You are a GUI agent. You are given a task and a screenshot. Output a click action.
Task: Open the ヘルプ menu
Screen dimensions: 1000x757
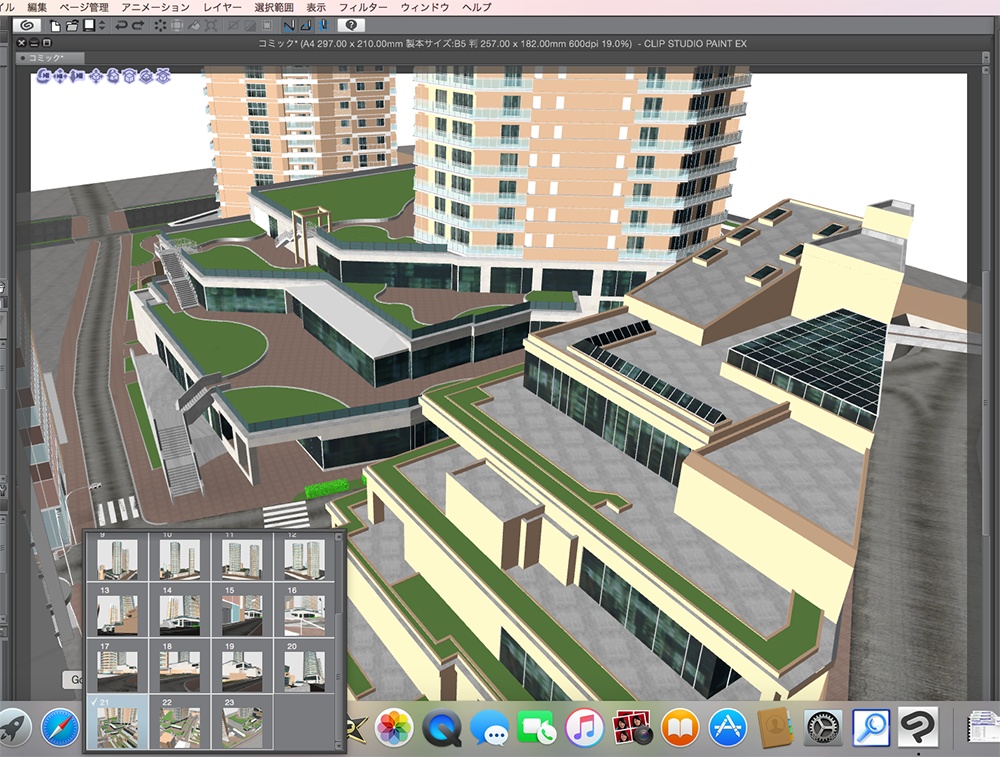click(x=476, y=7)
